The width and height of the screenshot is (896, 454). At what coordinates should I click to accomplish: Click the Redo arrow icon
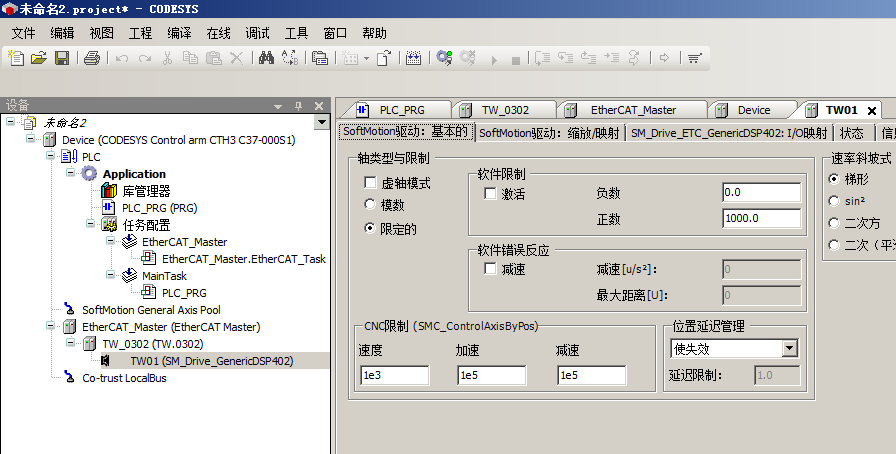145,58
